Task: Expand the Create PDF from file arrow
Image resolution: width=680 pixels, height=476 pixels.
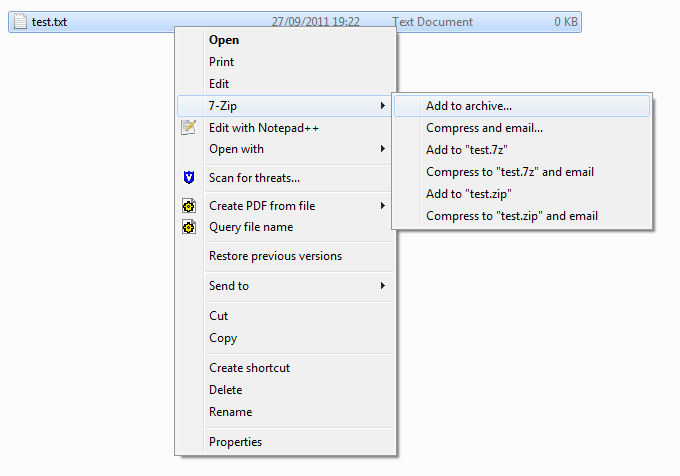Action: click(382, 205)
